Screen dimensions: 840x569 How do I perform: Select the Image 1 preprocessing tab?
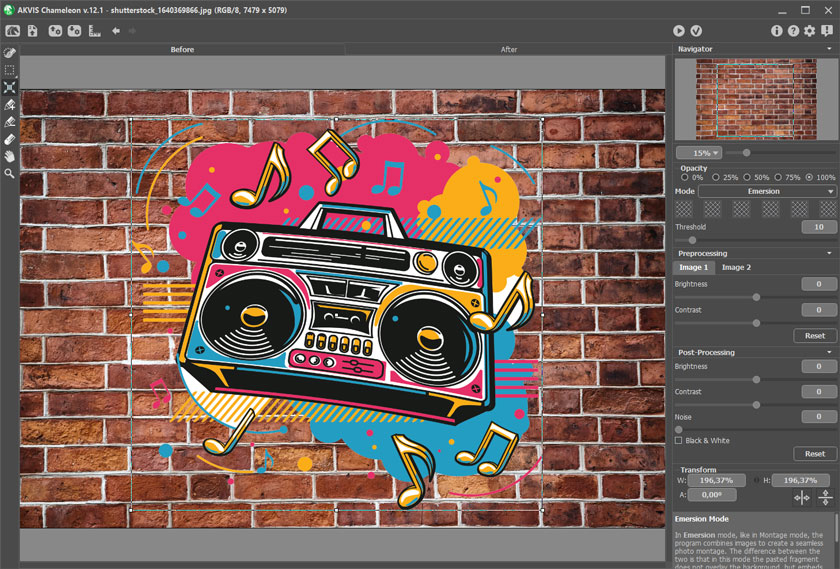point(693,267)
